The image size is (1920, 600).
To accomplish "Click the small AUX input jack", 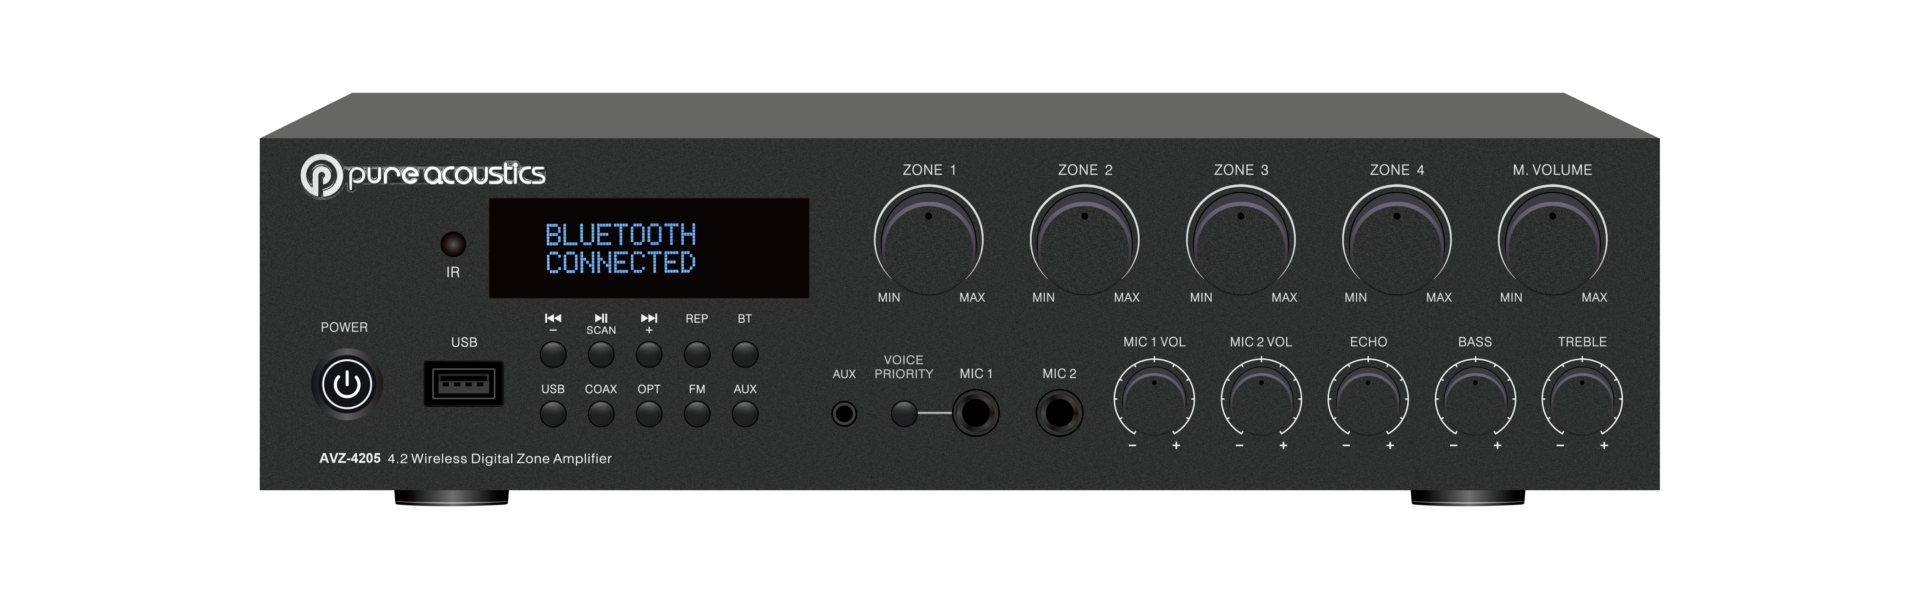I will click(844, 413).
